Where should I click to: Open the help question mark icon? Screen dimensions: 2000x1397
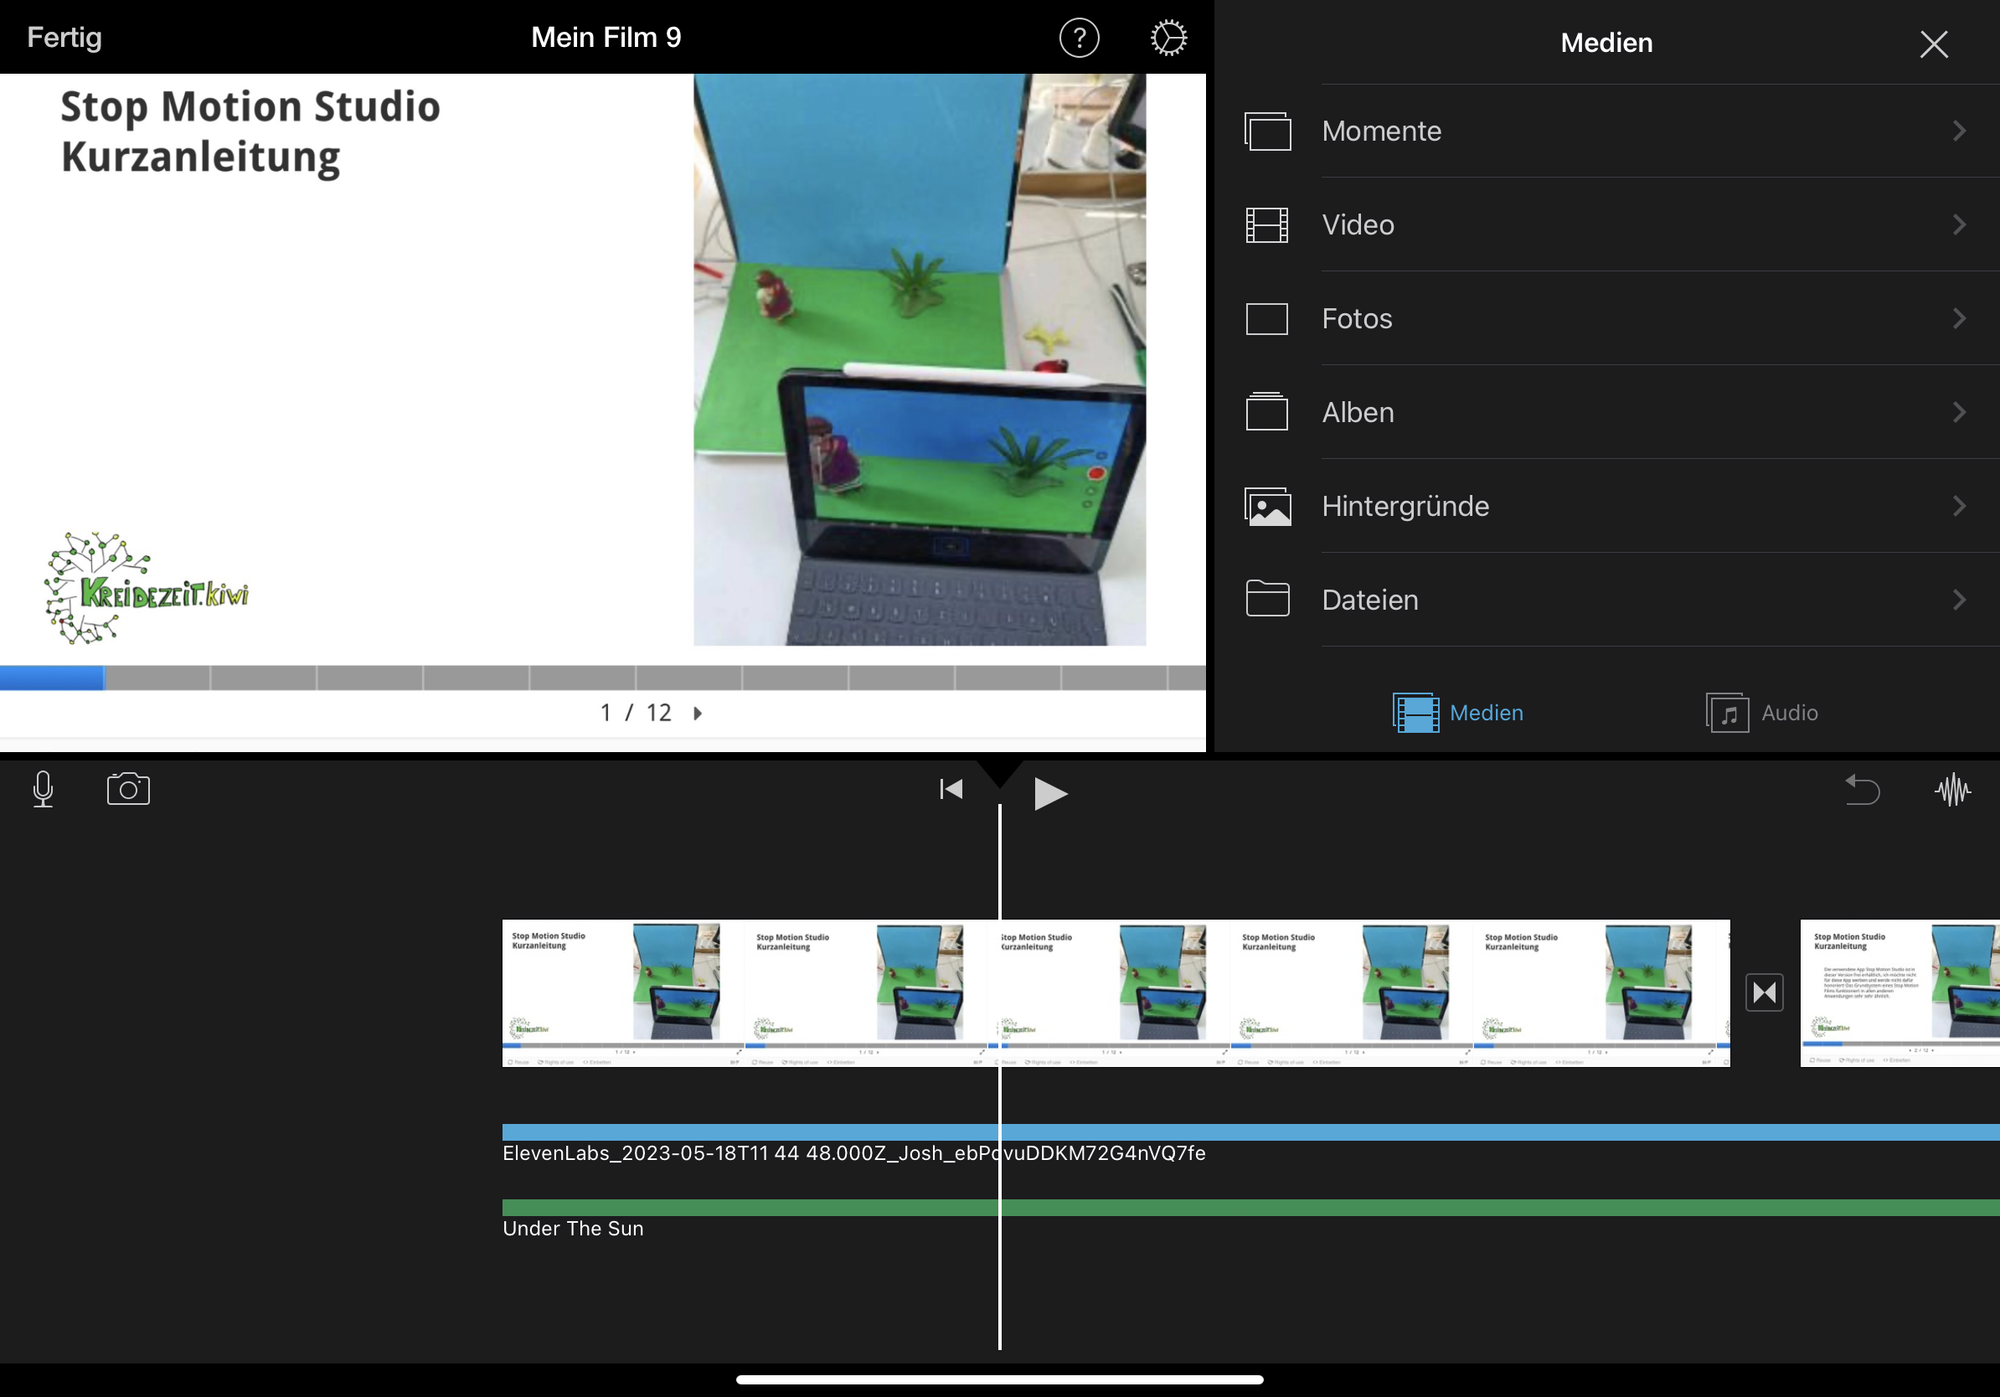click(x=1079, y=38)
